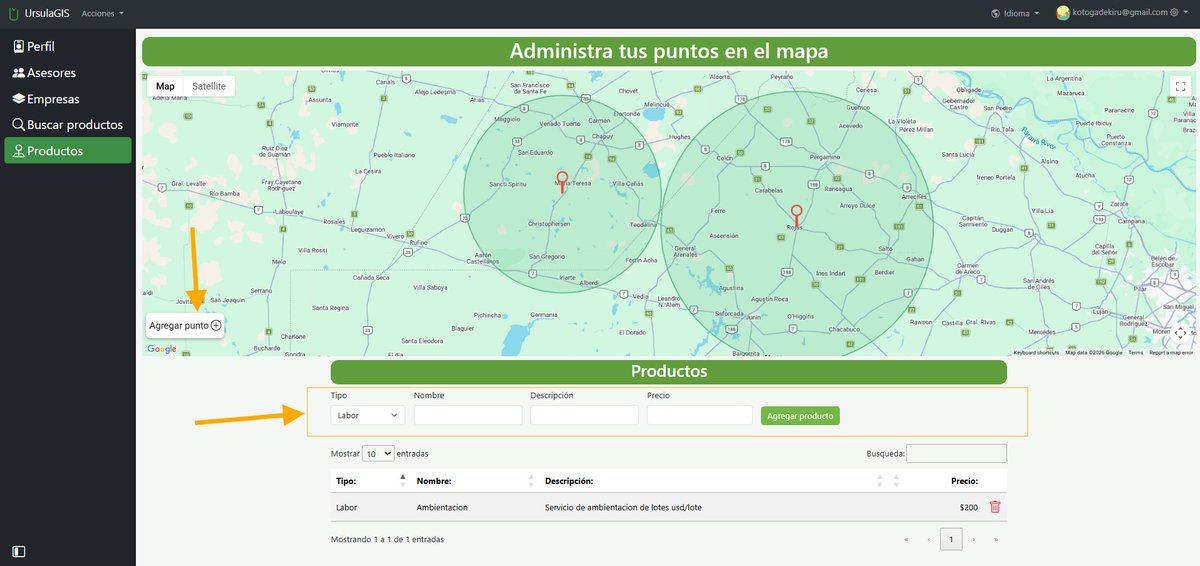The width and height of the screenshot is (1200, 566).
Task: Toggle fullscreen map view
Action: 1180,87
